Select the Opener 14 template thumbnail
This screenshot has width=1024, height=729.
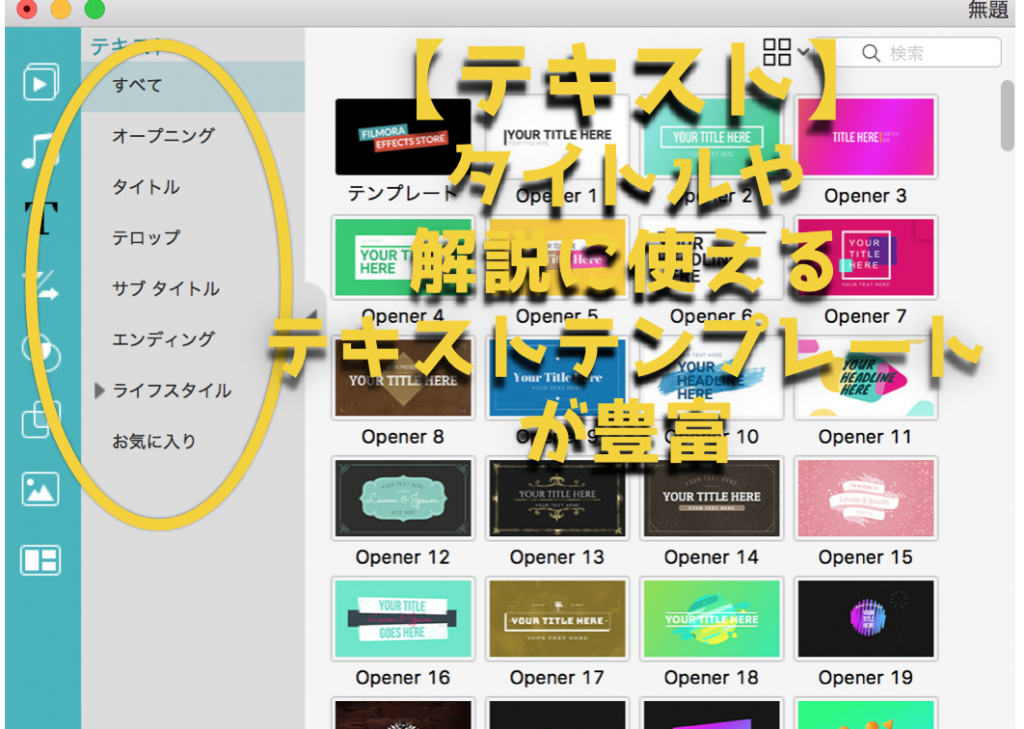click(711, 498)
